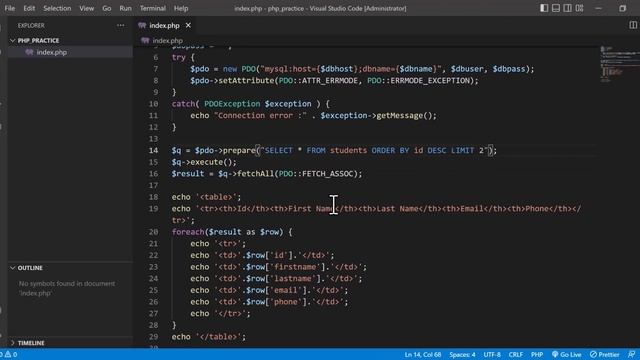The width and height of the screenshot is (640, 360).
Task: Open the Customize Layout icon
Action: (x=580, y=8)
